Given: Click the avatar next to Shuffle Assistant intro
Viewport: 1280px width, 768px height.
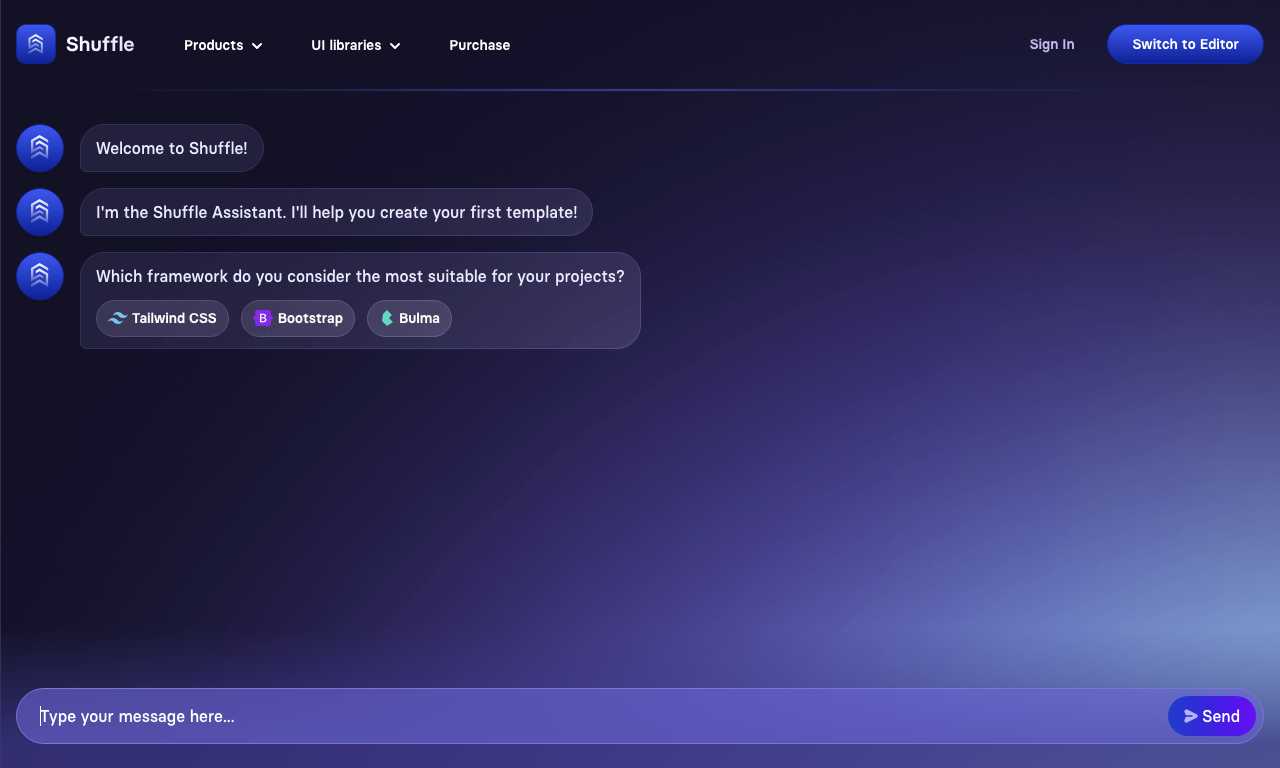Looking at the screenshot, I should (x=40, y=212).
